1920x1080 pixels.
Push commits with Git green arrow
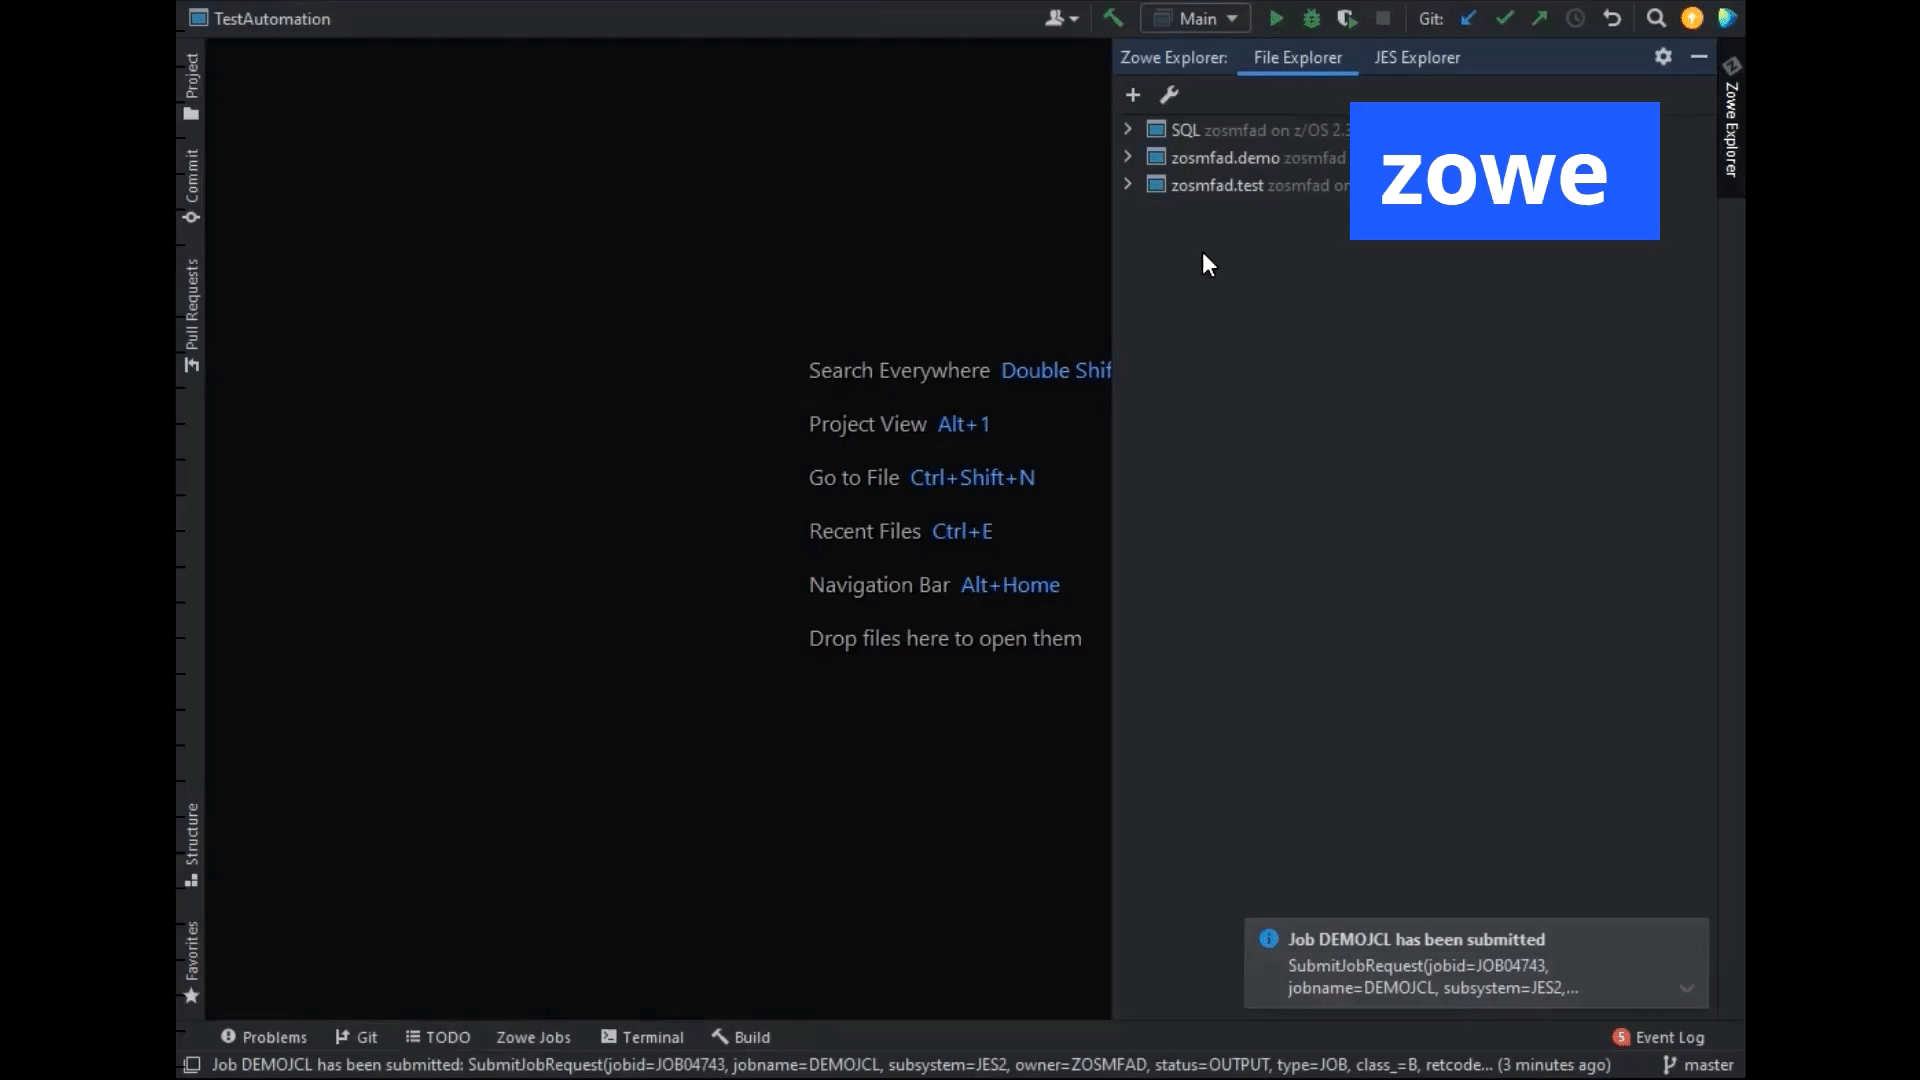point(1539,18)
